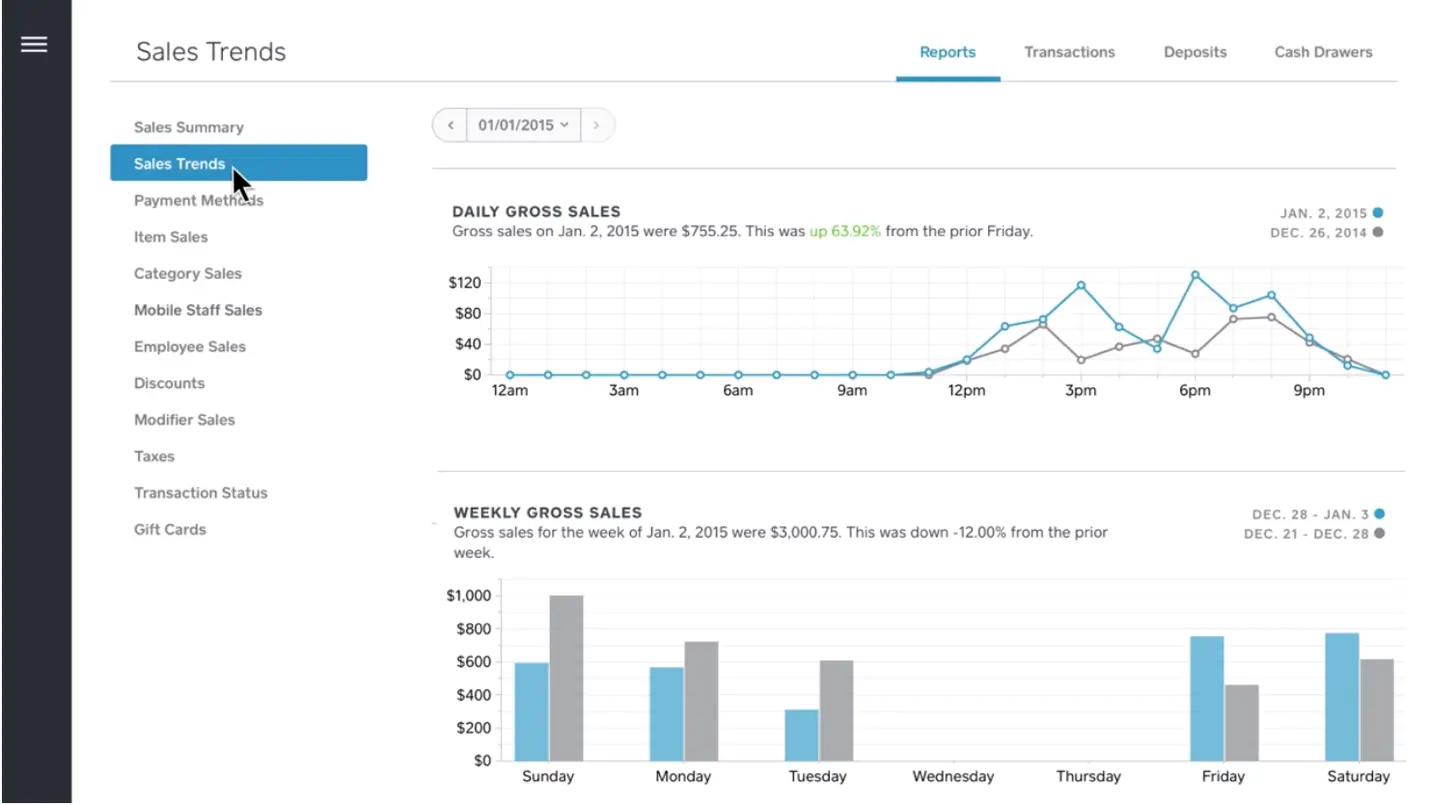Select Gift Cards in the sidebar
Screen dimensions: 1430x805
pos(170,529)
